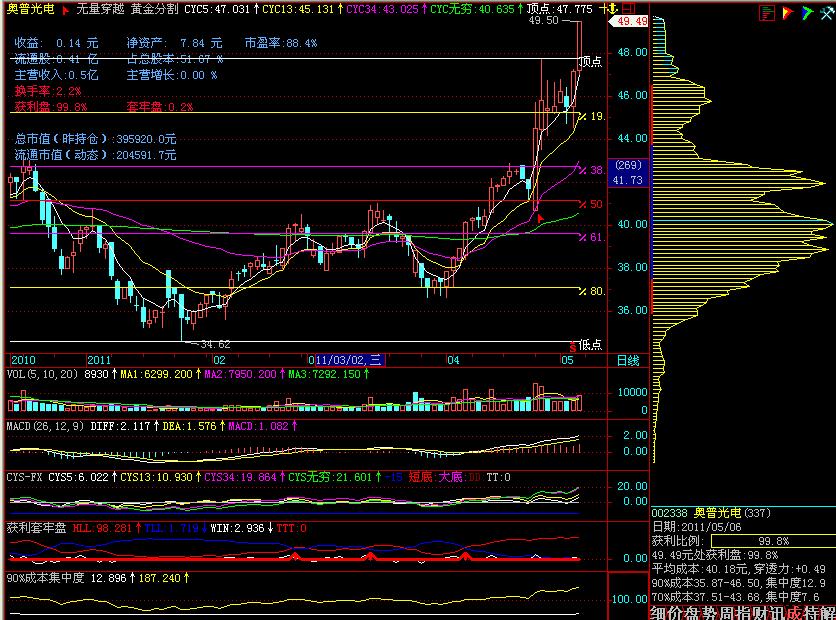Click the 61 percent golden ratio label
This screenshot has height=620, width=836.
[591, 237]
